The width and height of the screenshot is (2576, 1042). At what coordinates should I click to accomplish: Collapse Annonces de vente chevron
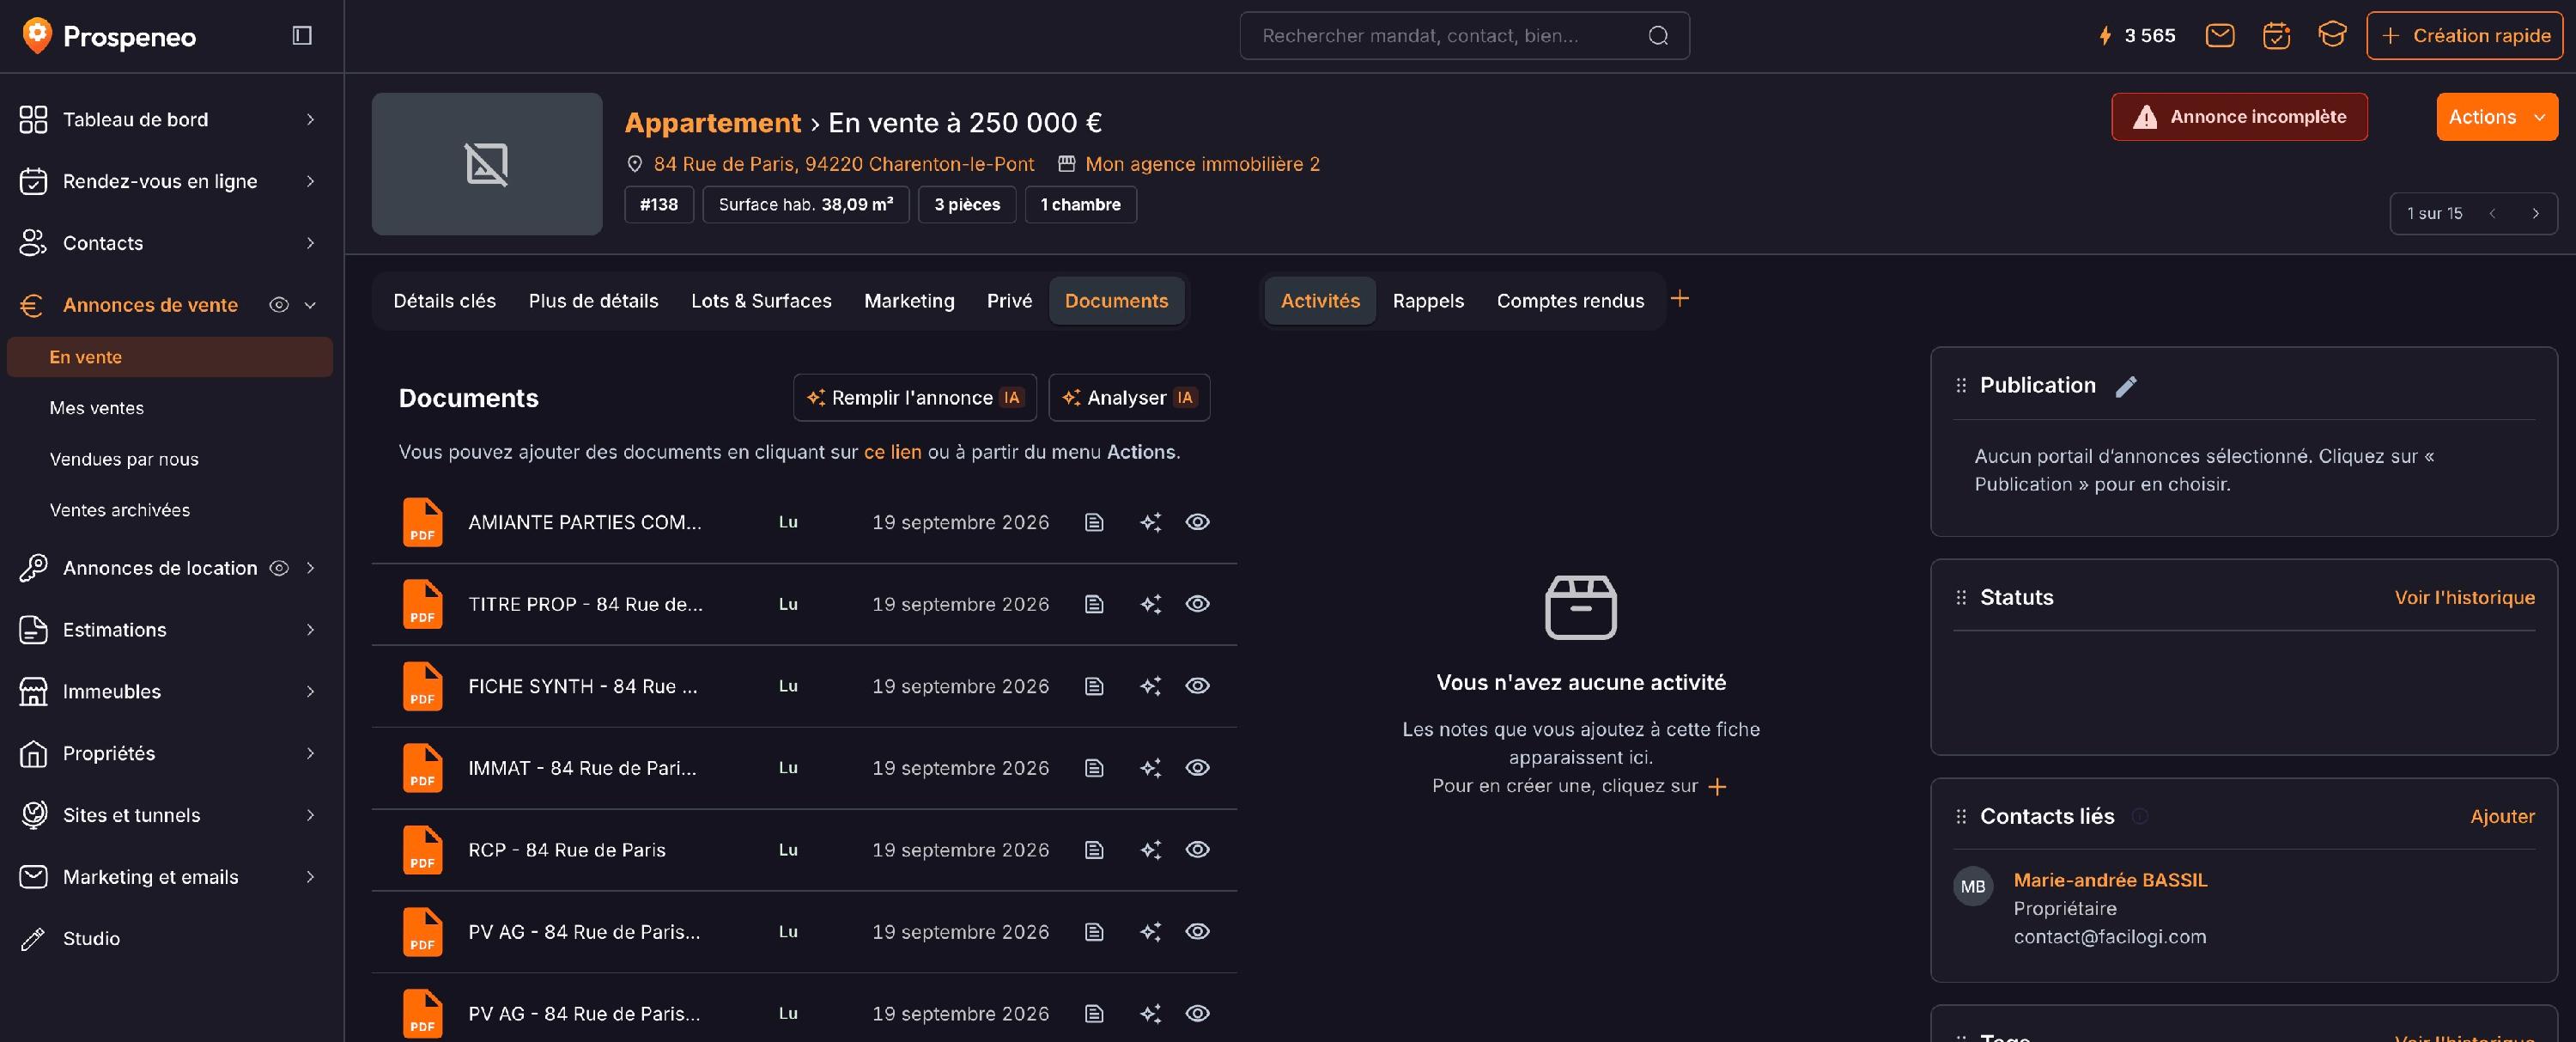pyautogui.click(x=310, y=305)
